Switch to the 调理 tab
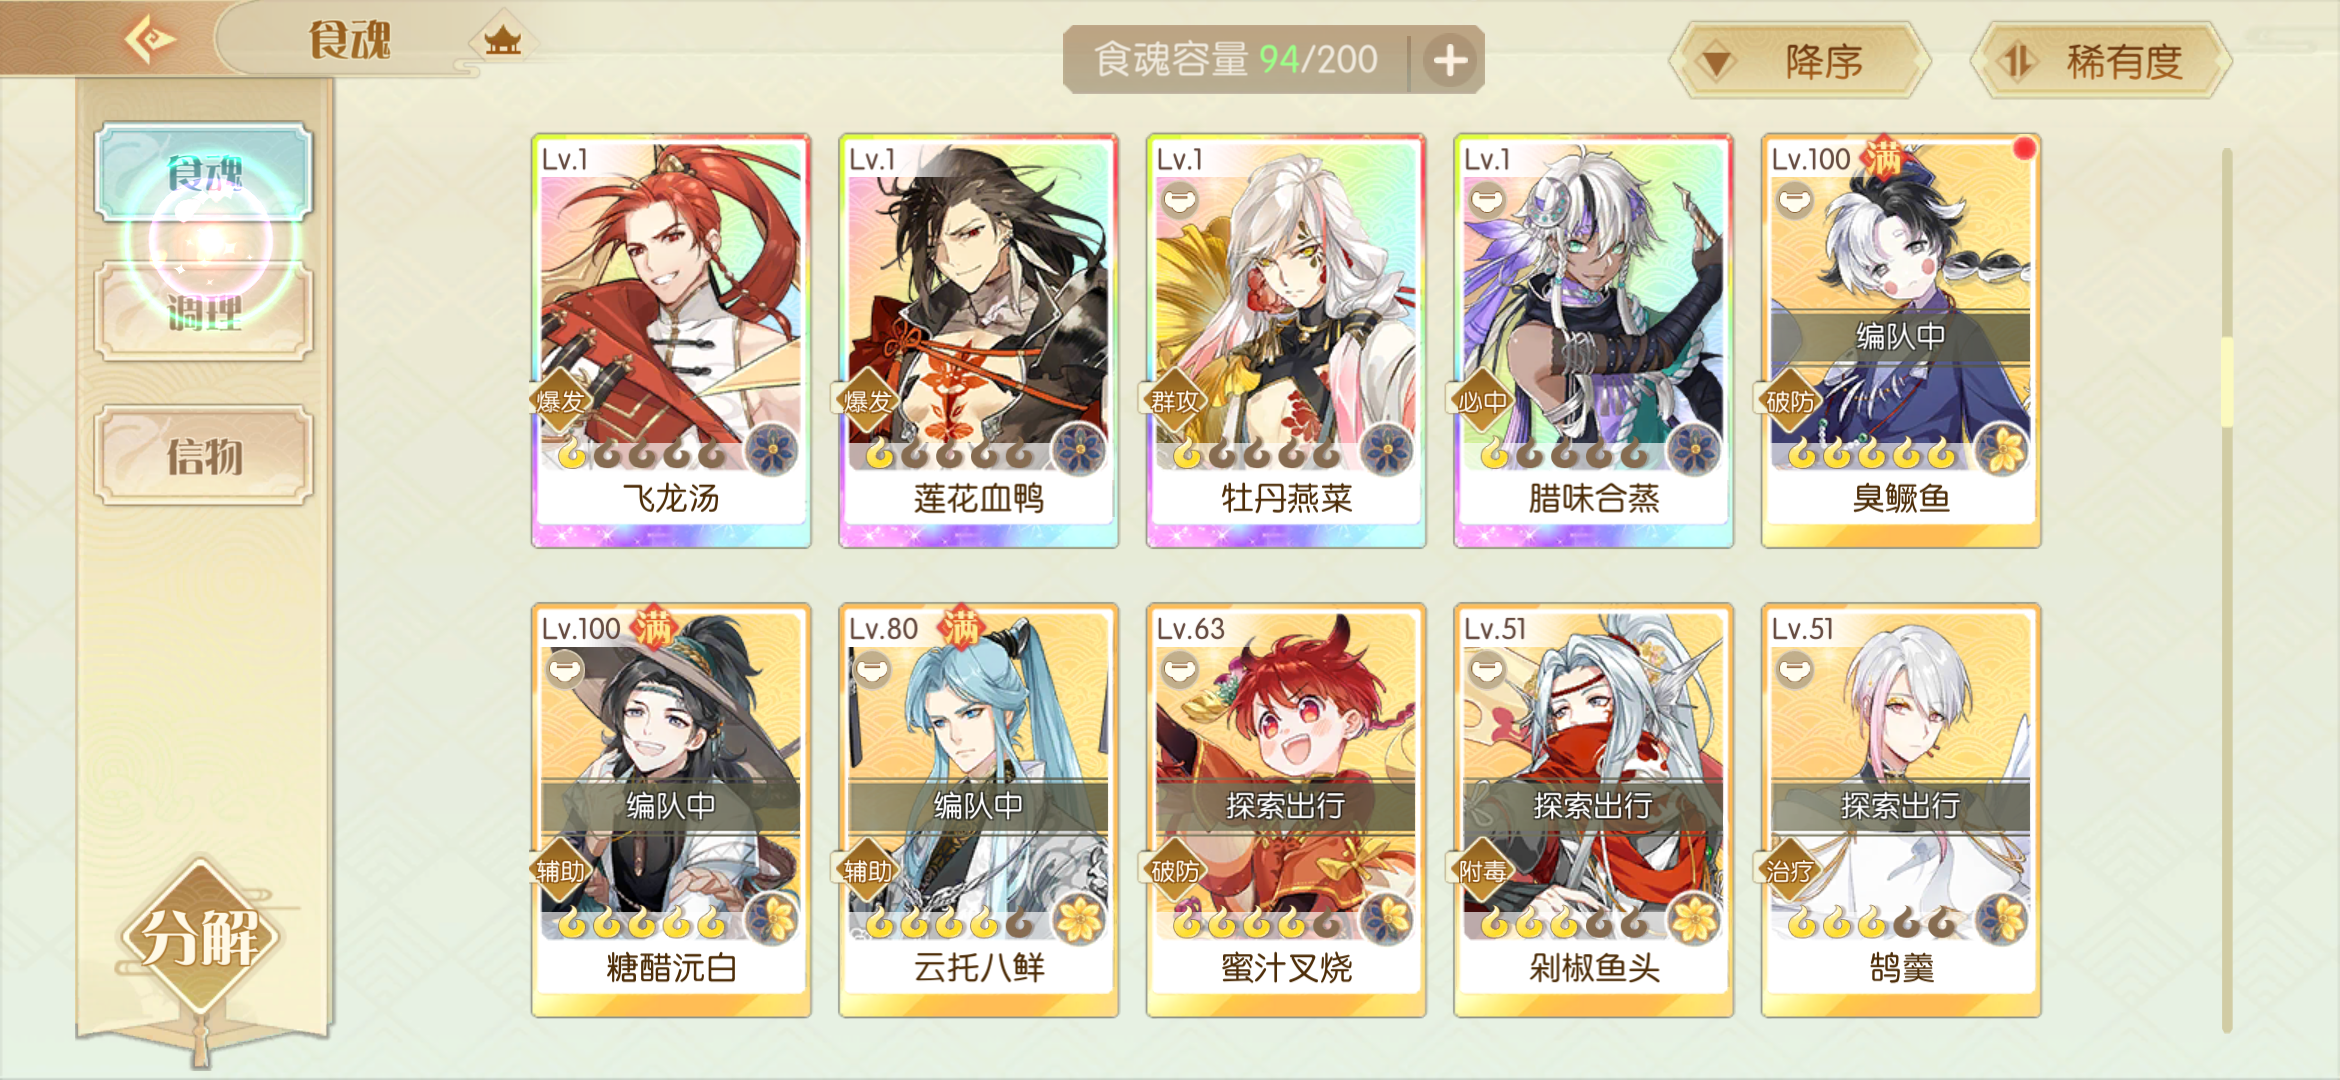The width and height of the screenshot is (2340, 1080). pyautogui.click(x=204, y=312)
